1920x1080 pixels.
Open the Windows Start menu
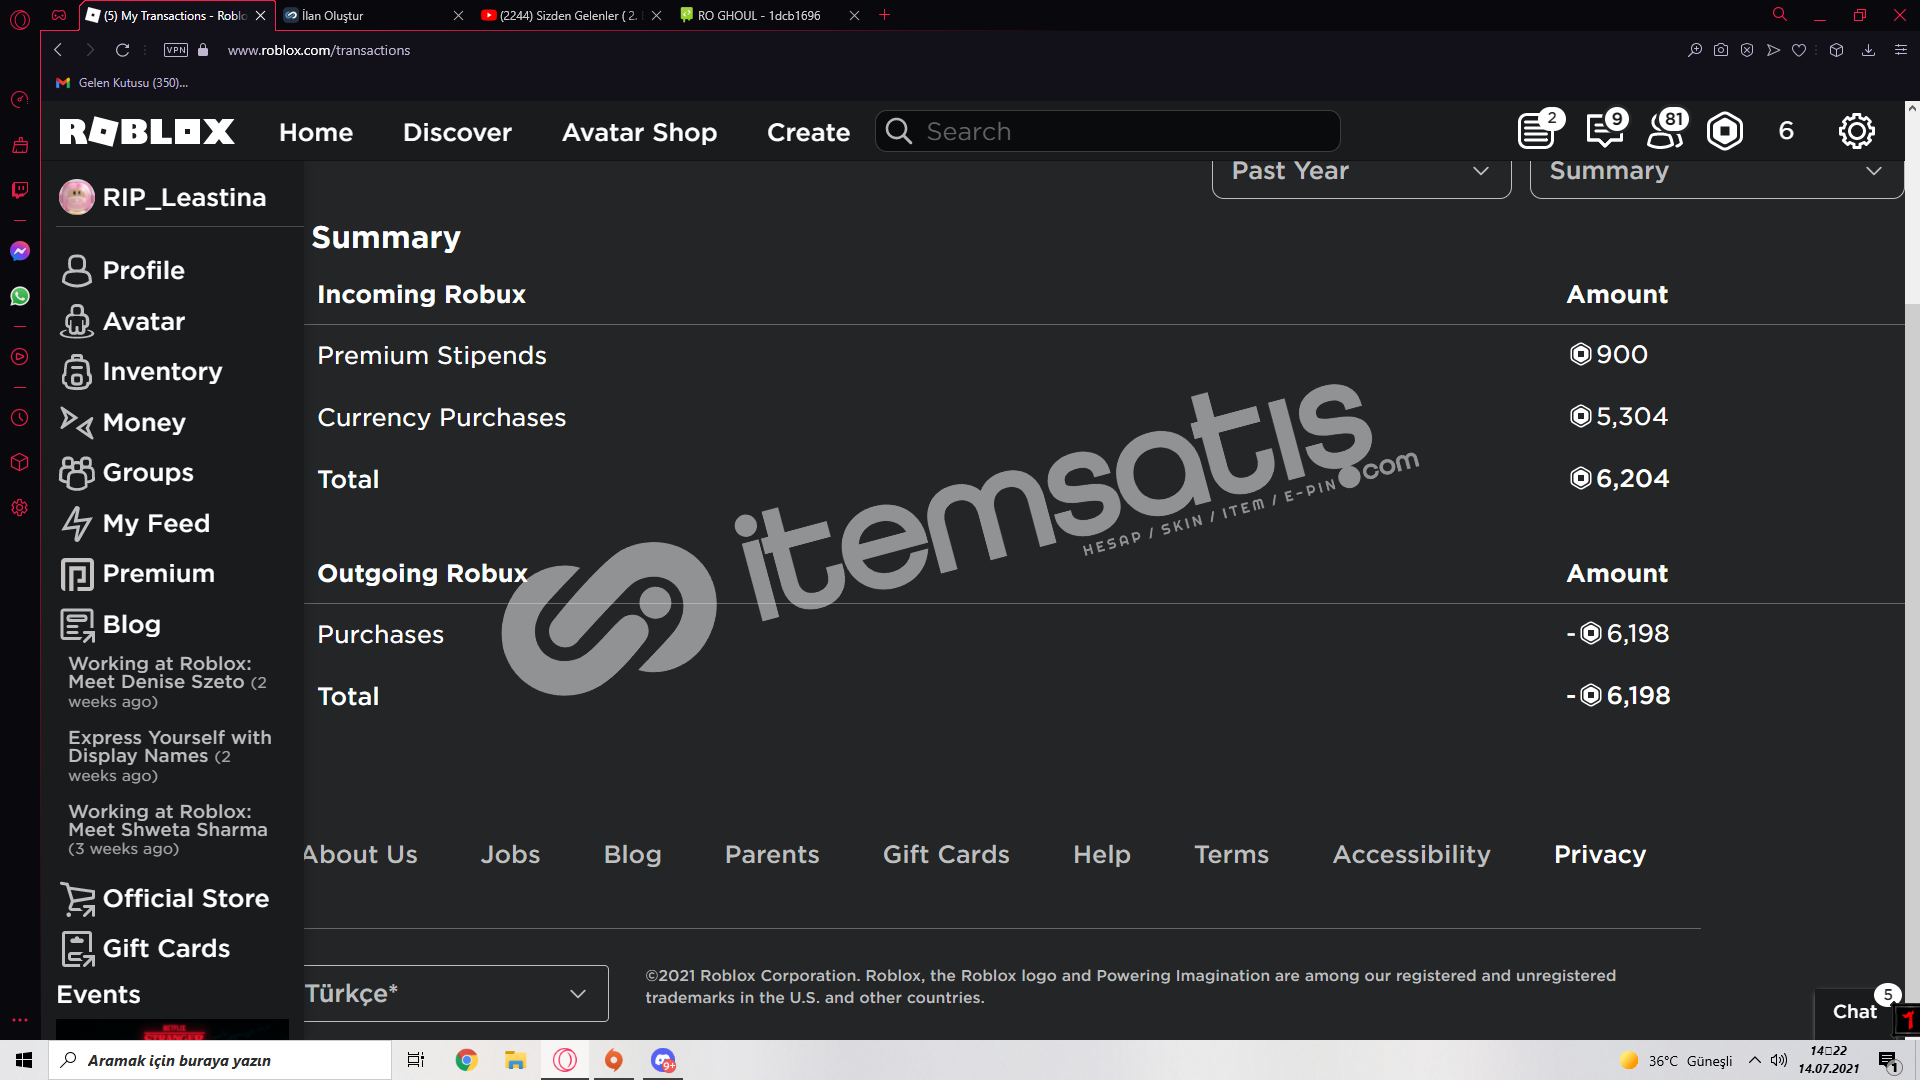24,1060
